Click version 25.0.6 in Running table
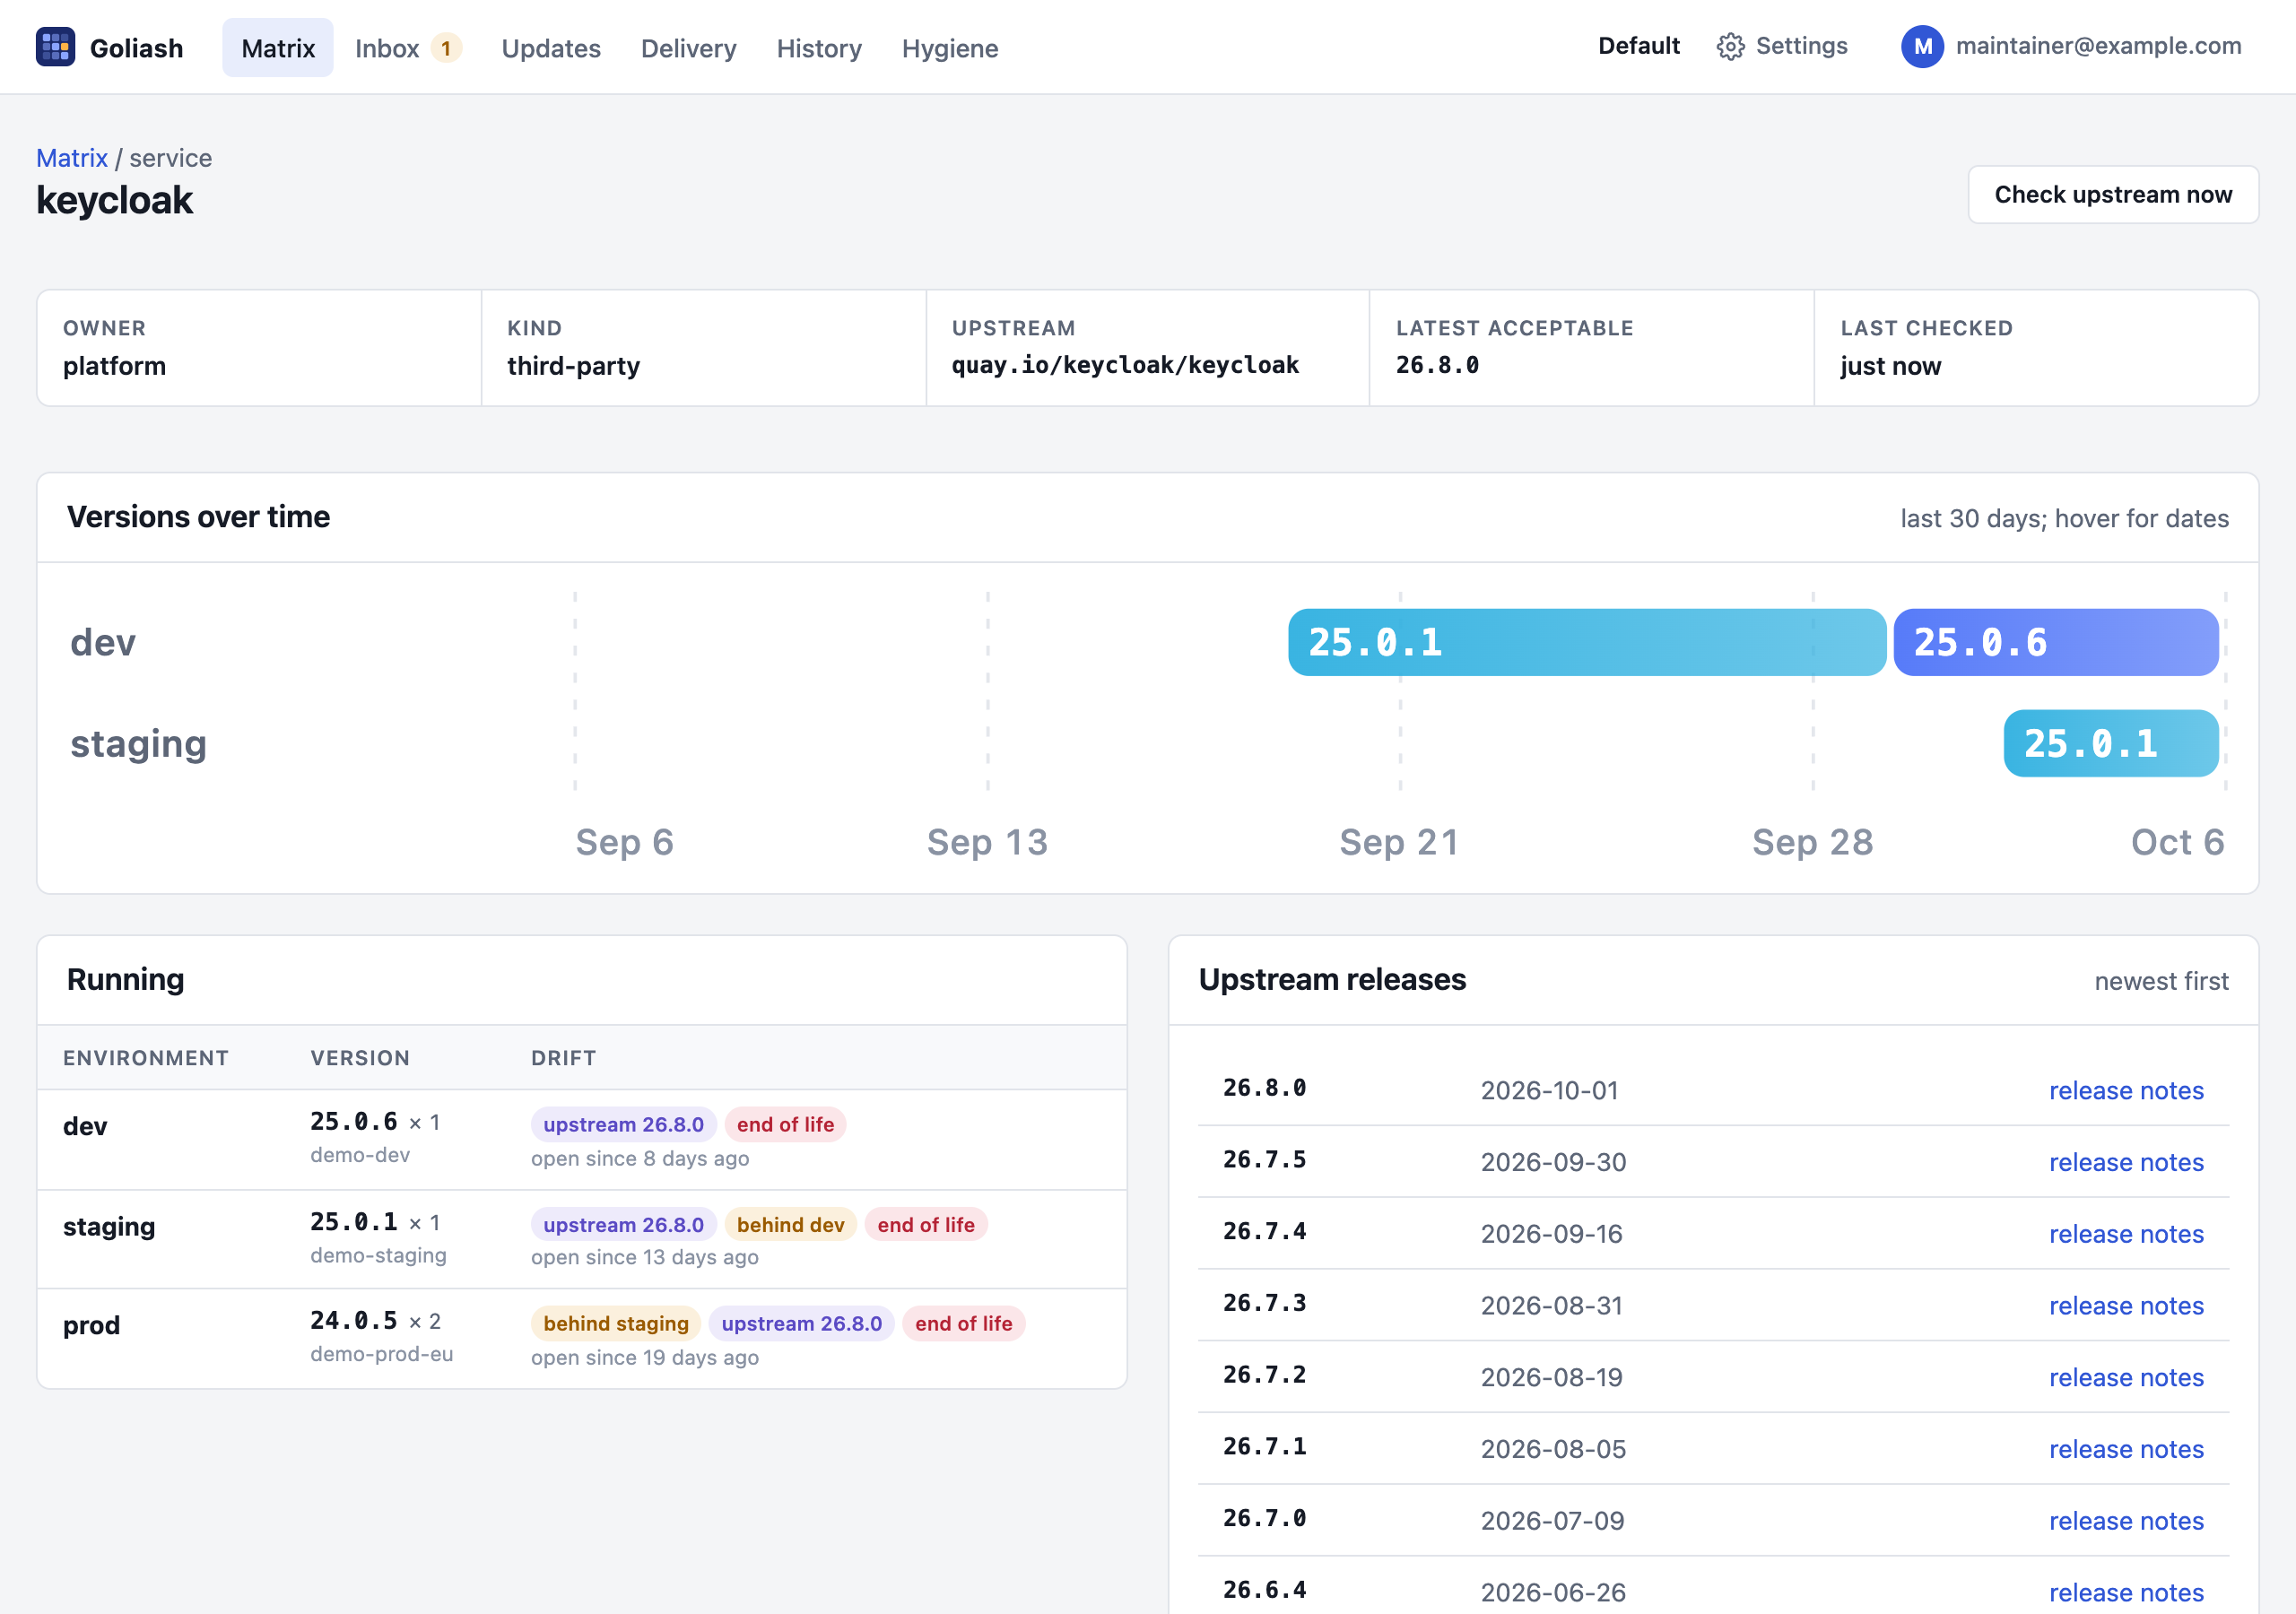 tap(353, 1121)
